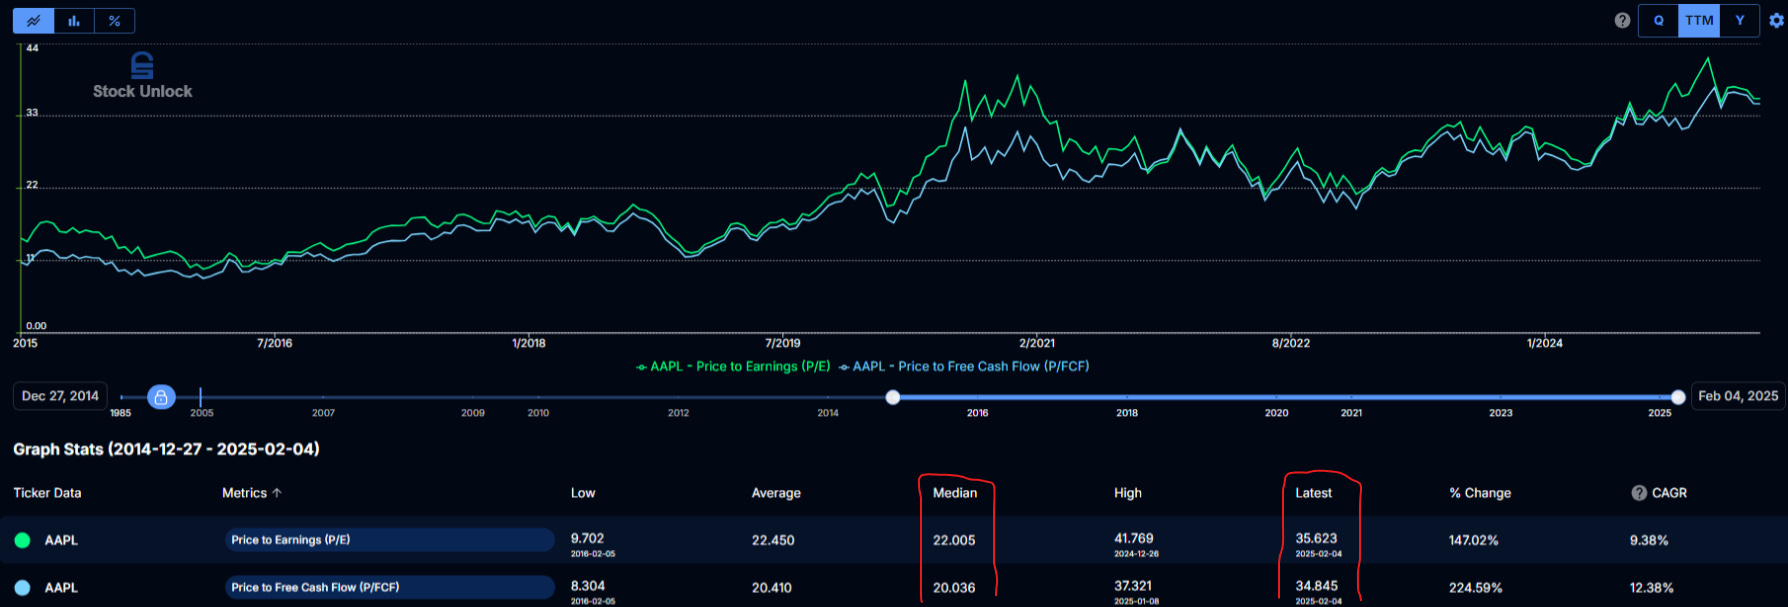The height and width of the screenshot is (607, 1788).
Task: Click the Price to Free Cash Flow metric pill
Action: pyautogui.click(x=390, y=588)
